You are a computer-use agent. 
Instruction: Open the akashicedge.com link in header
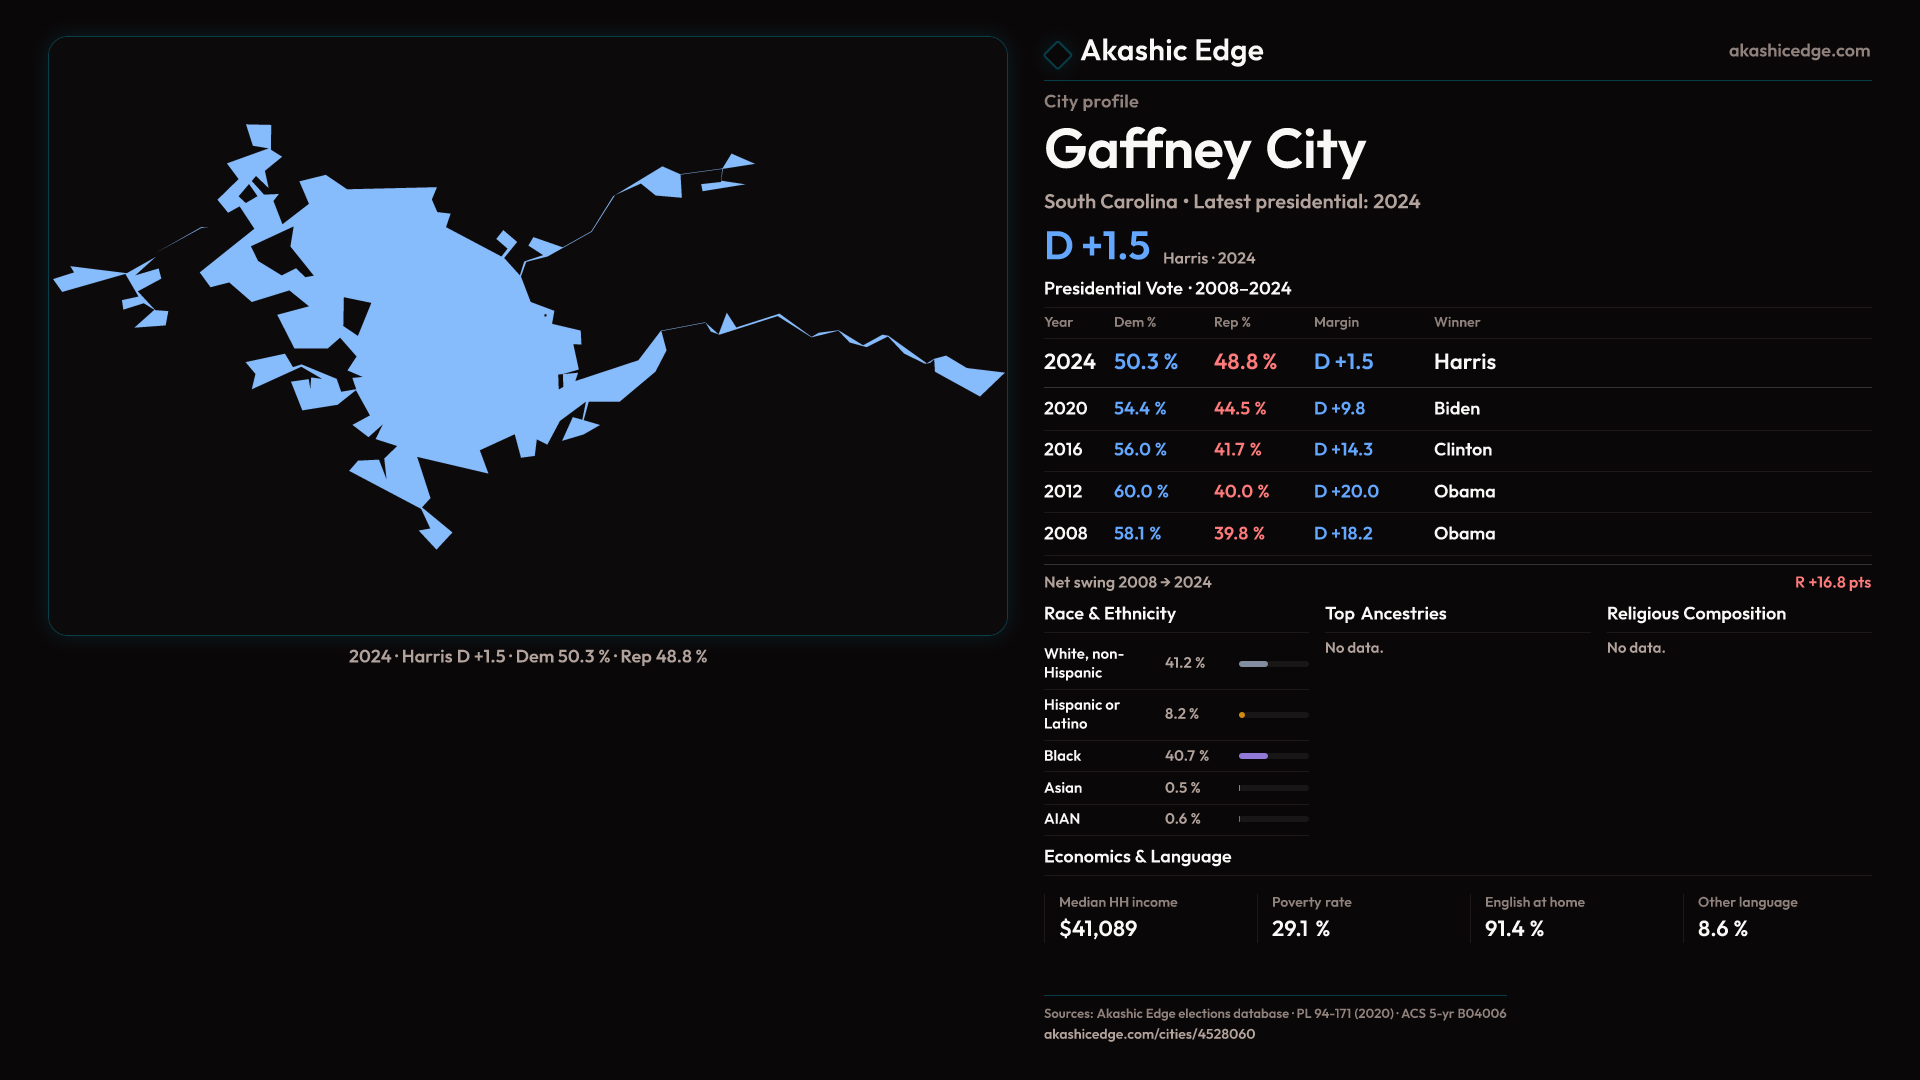pos(1798,51)
